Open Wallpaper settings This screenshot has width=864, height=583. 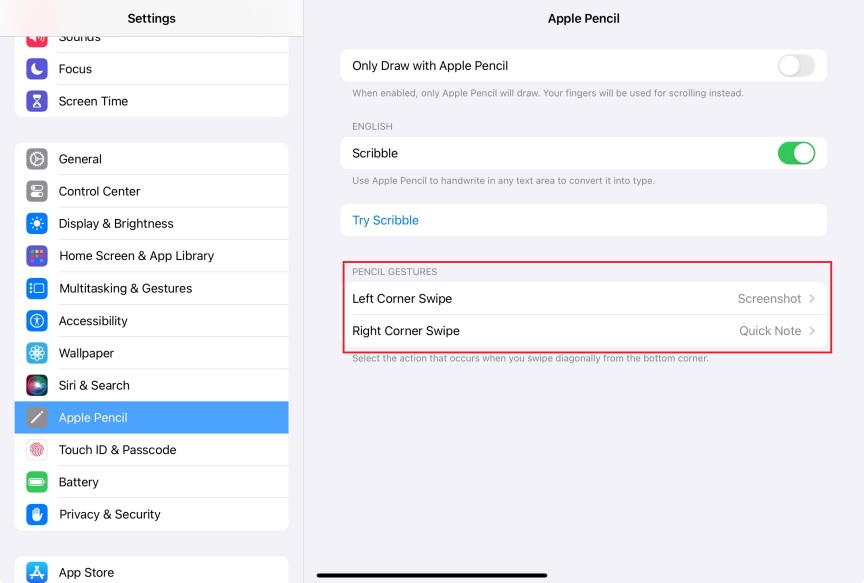(86, 353)
